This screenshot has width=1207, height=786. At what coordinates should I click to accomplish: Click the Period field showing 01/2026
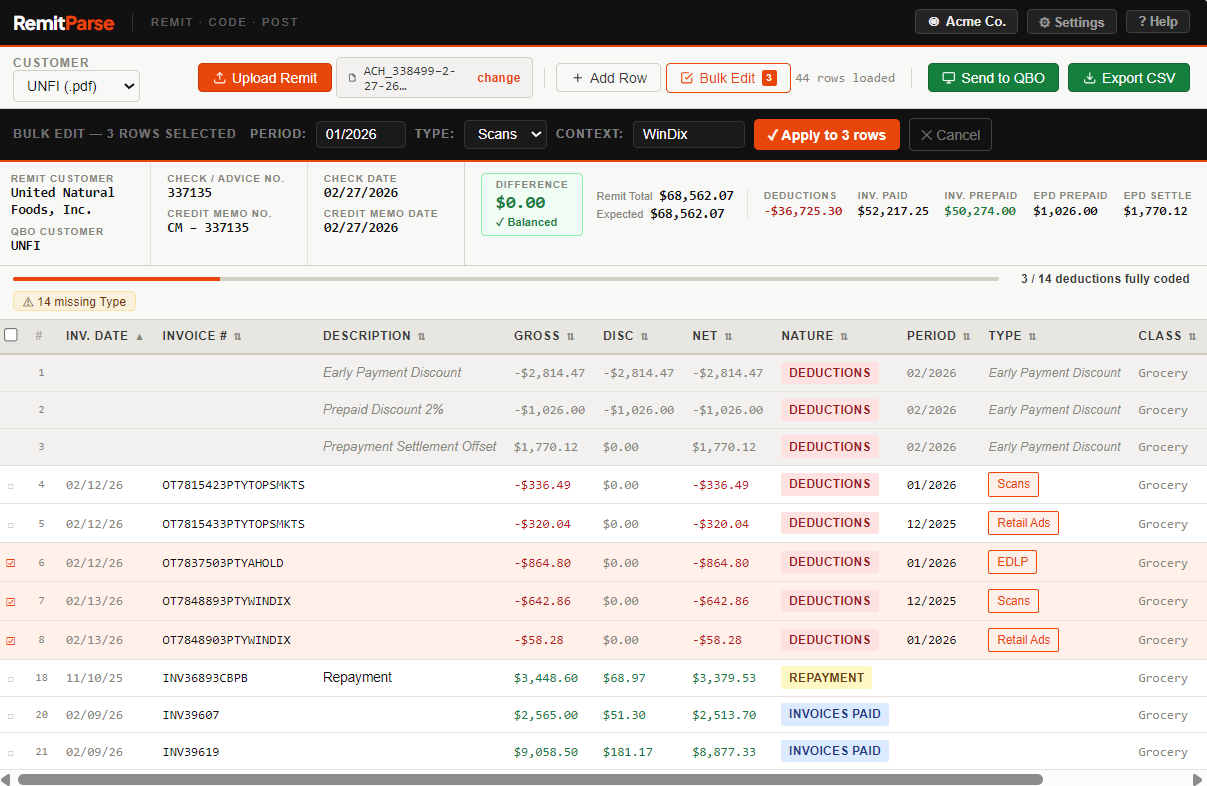click(361, 134)
